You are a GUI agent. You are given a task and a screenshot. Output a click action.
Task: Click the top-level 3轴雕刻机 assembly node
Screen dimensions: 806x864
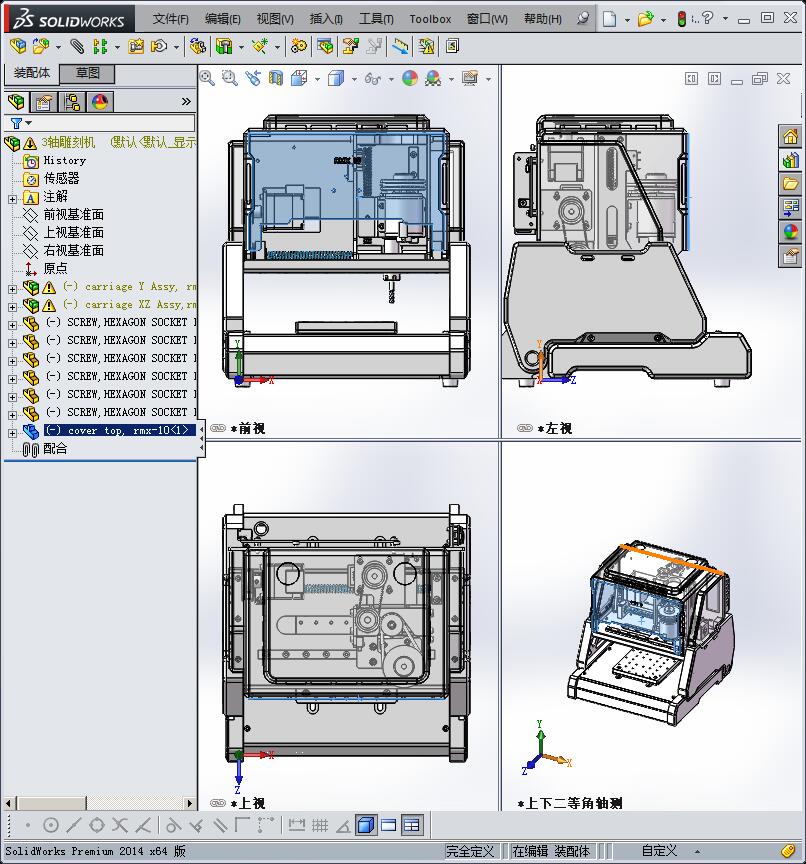coord(68,142)
